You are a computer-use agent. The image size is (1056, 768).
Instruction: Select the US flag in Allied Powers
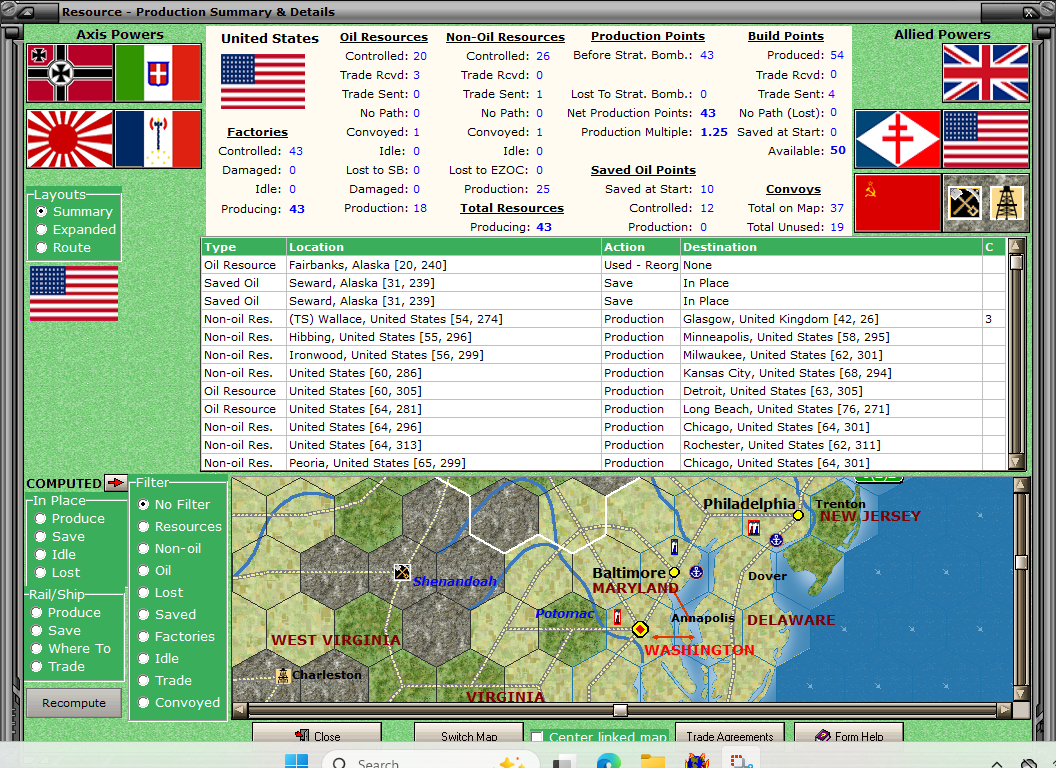(x=986, y=139)
